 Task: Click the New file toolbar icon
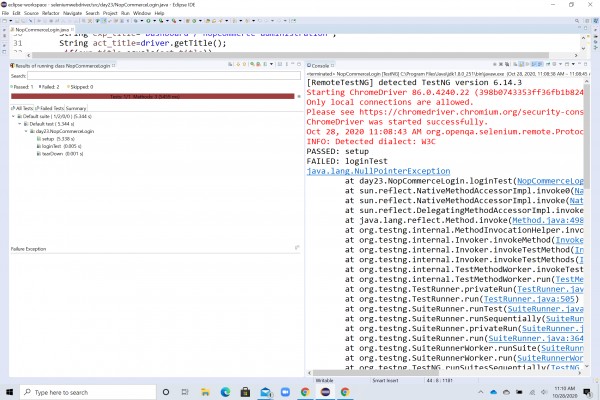click(4, 21)
